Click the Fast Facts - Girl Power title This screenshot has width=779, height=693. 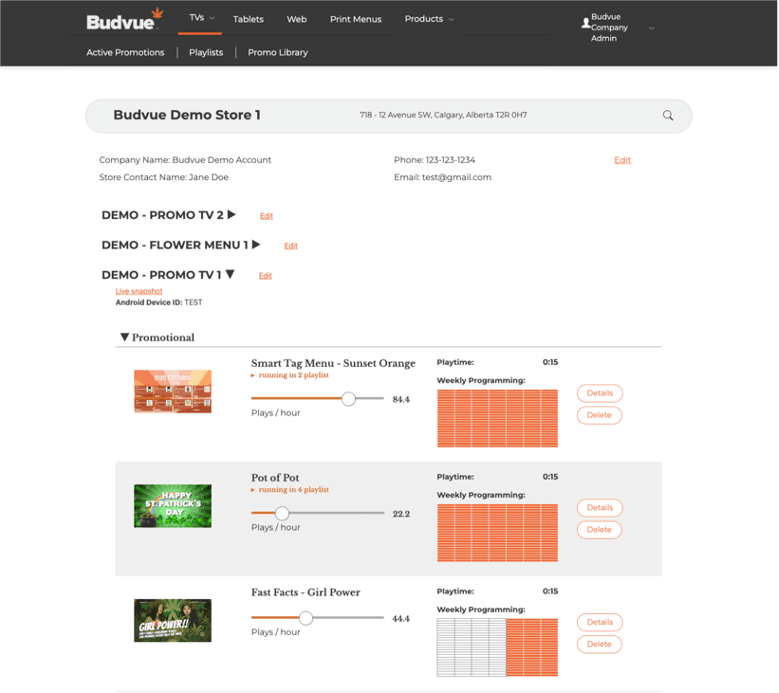click(x=306, y=592)
